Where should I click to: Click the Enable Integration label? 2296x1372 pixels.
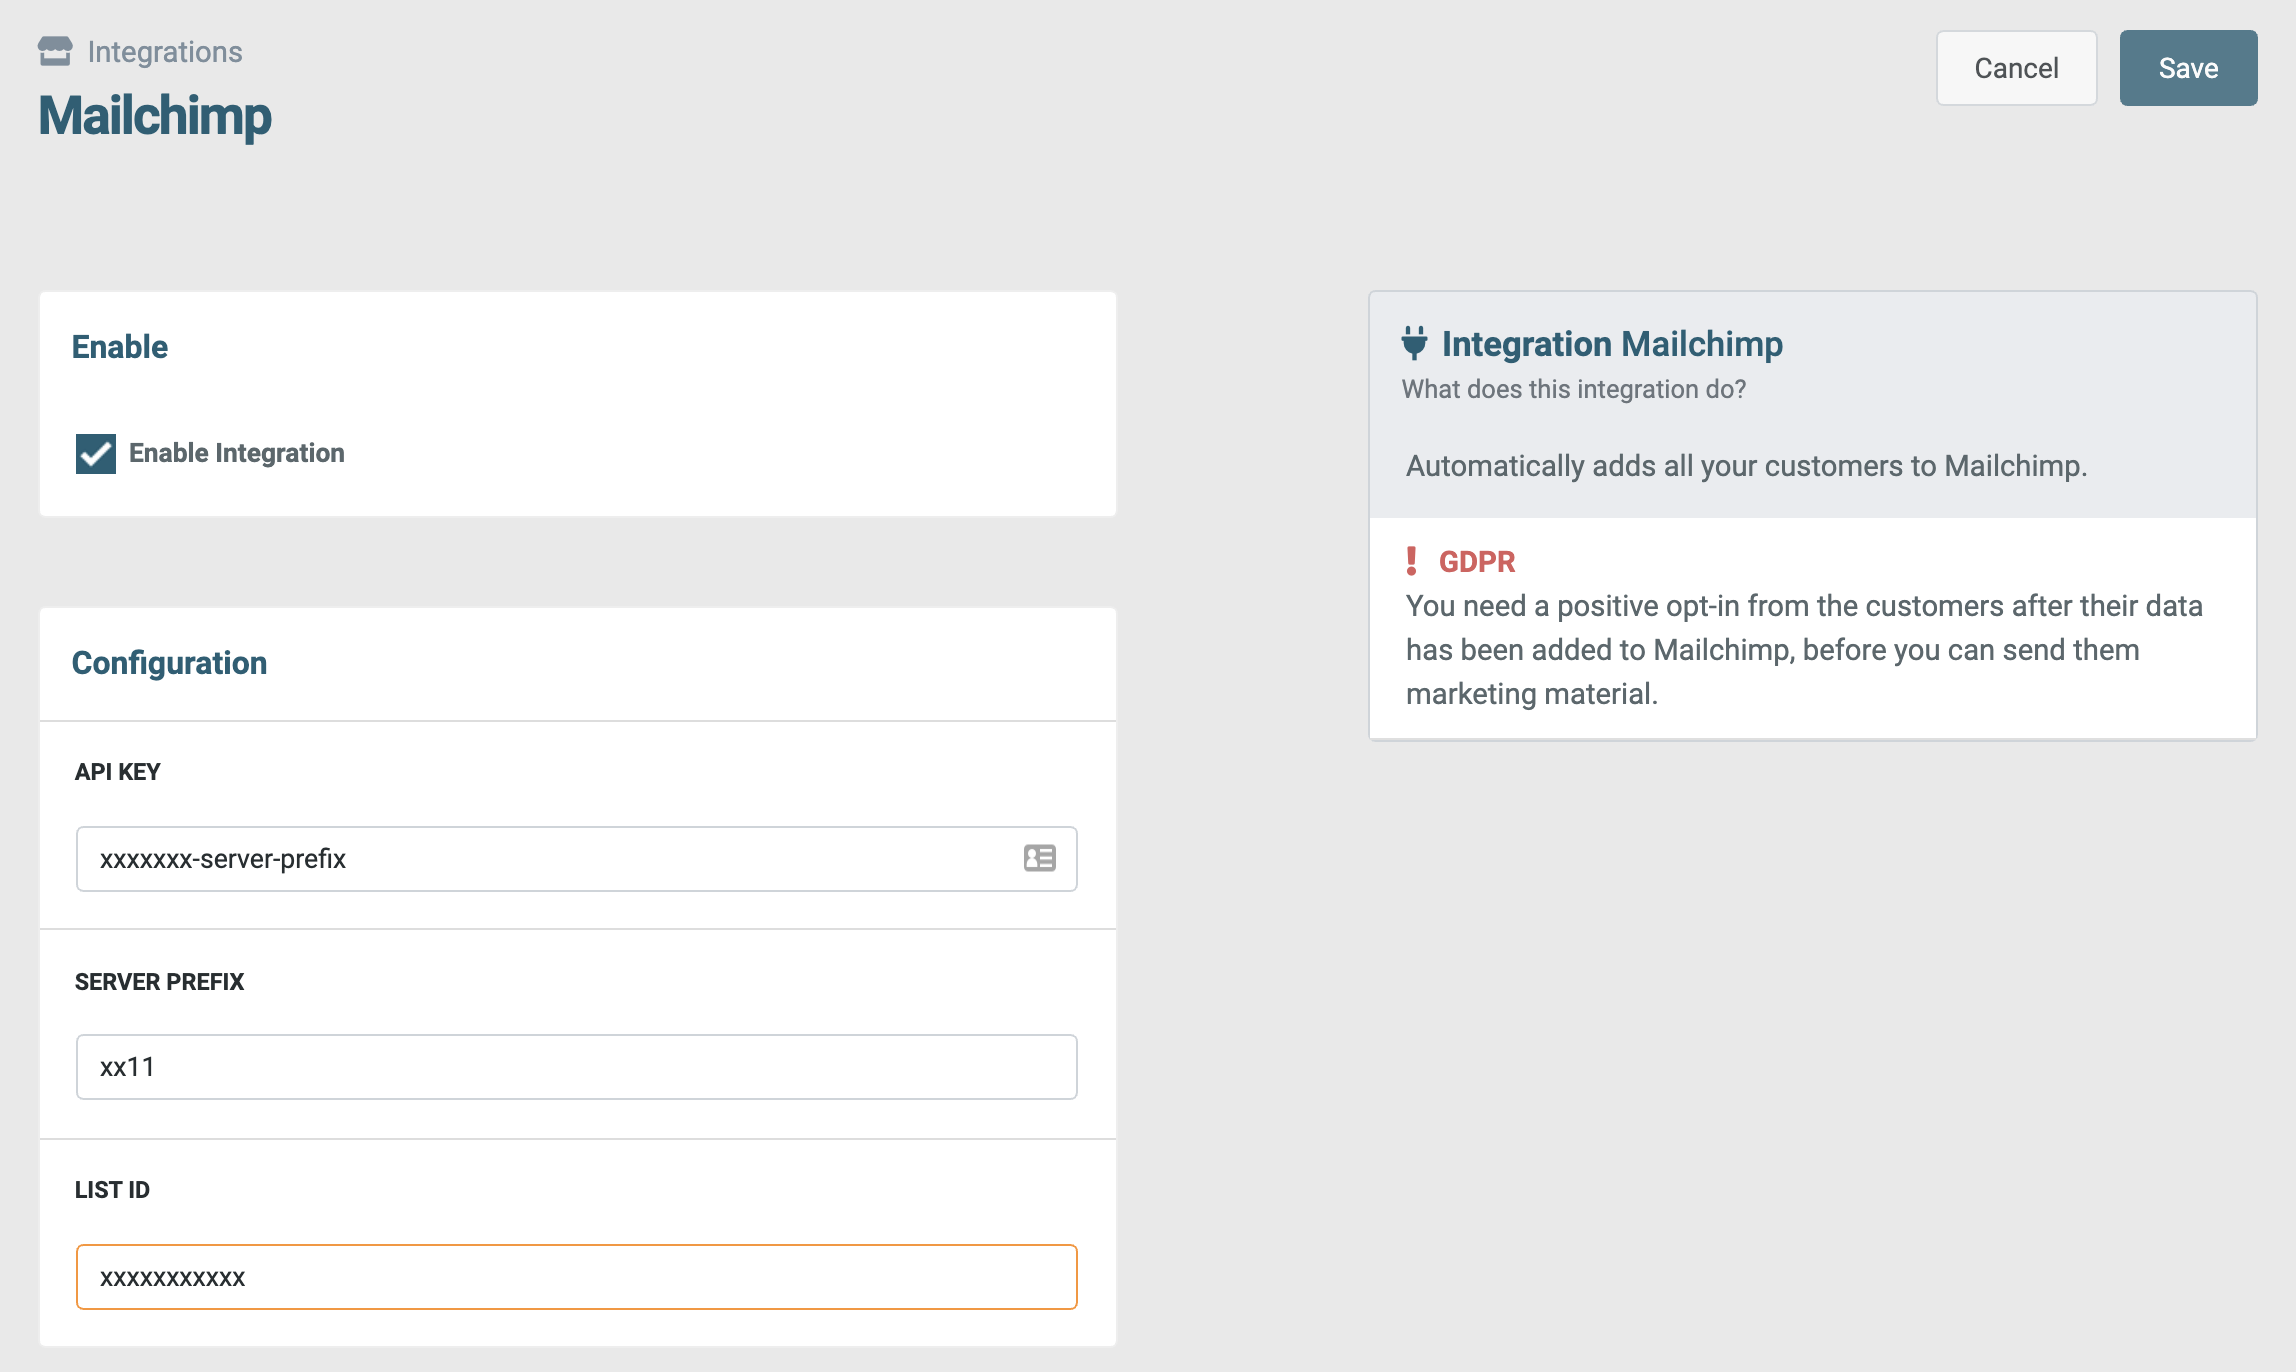click(x=237, y=453)
